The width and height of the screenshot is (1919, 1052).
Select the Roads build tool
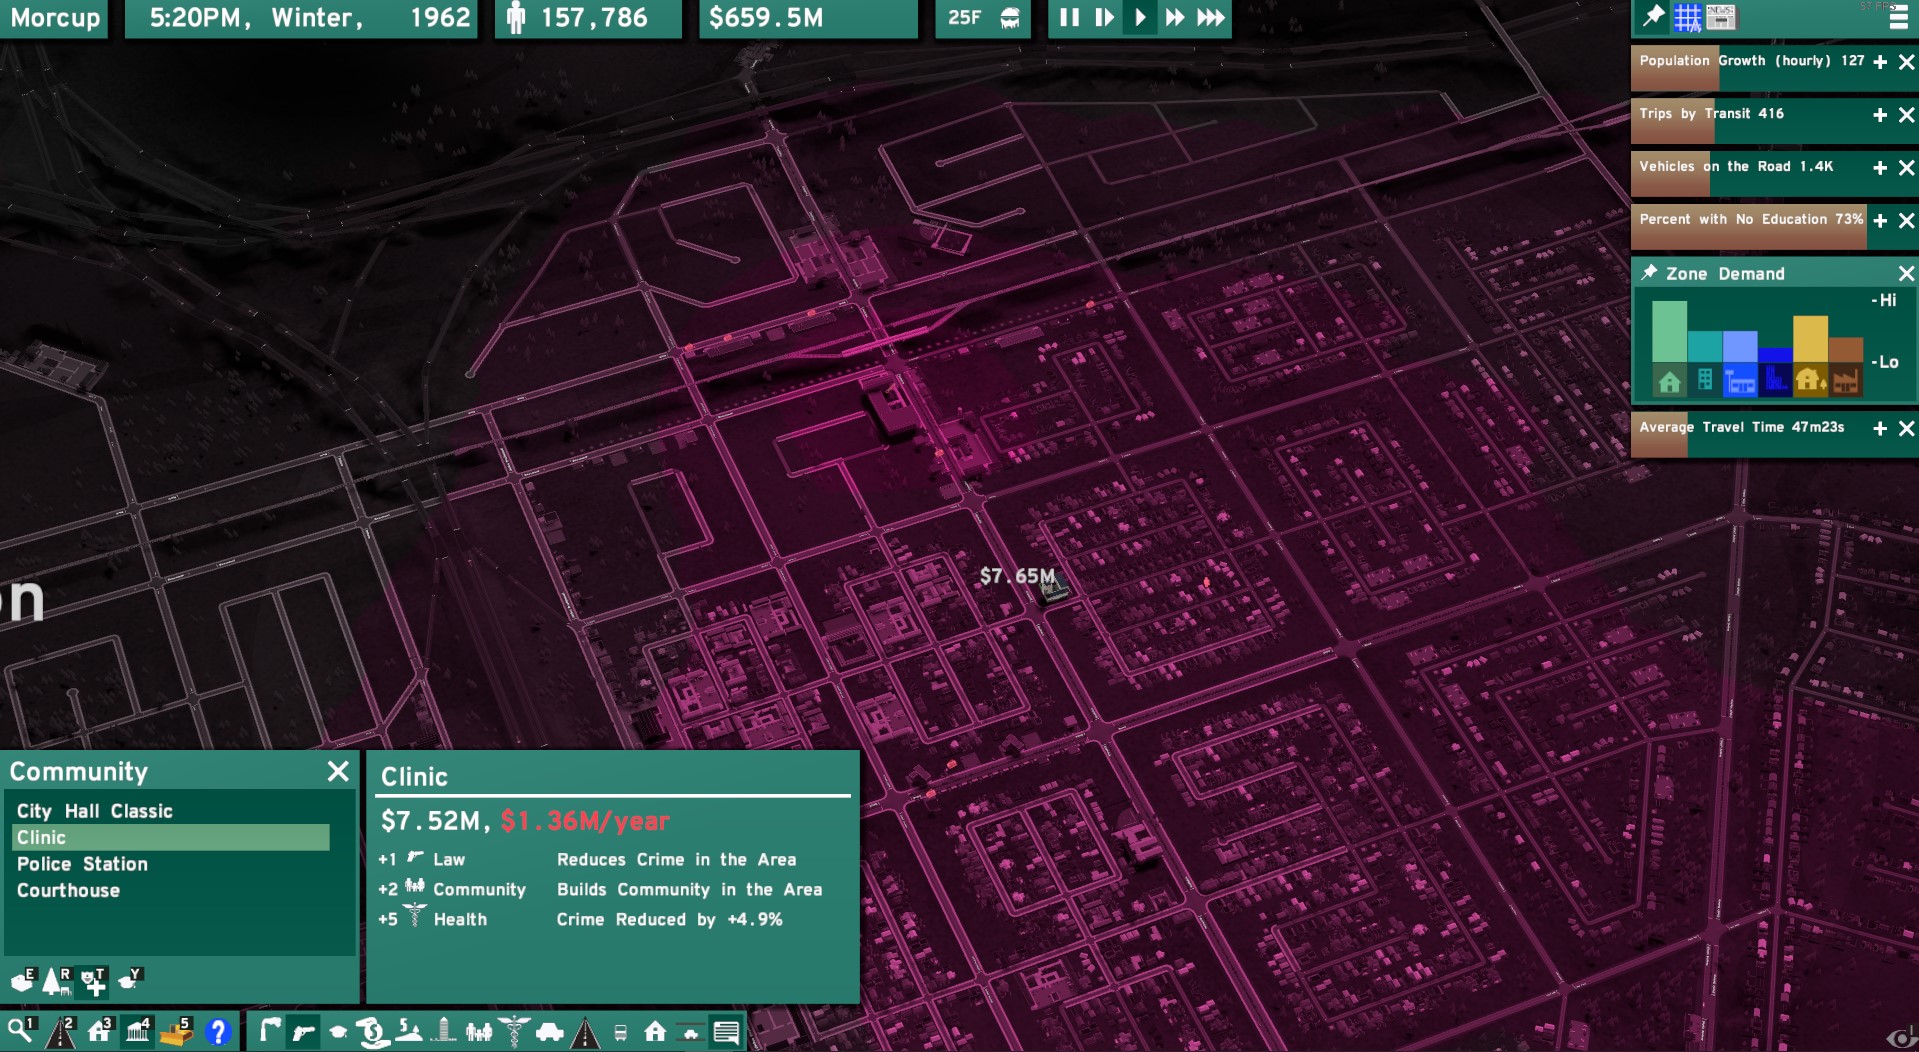(x=61, y=1031)
